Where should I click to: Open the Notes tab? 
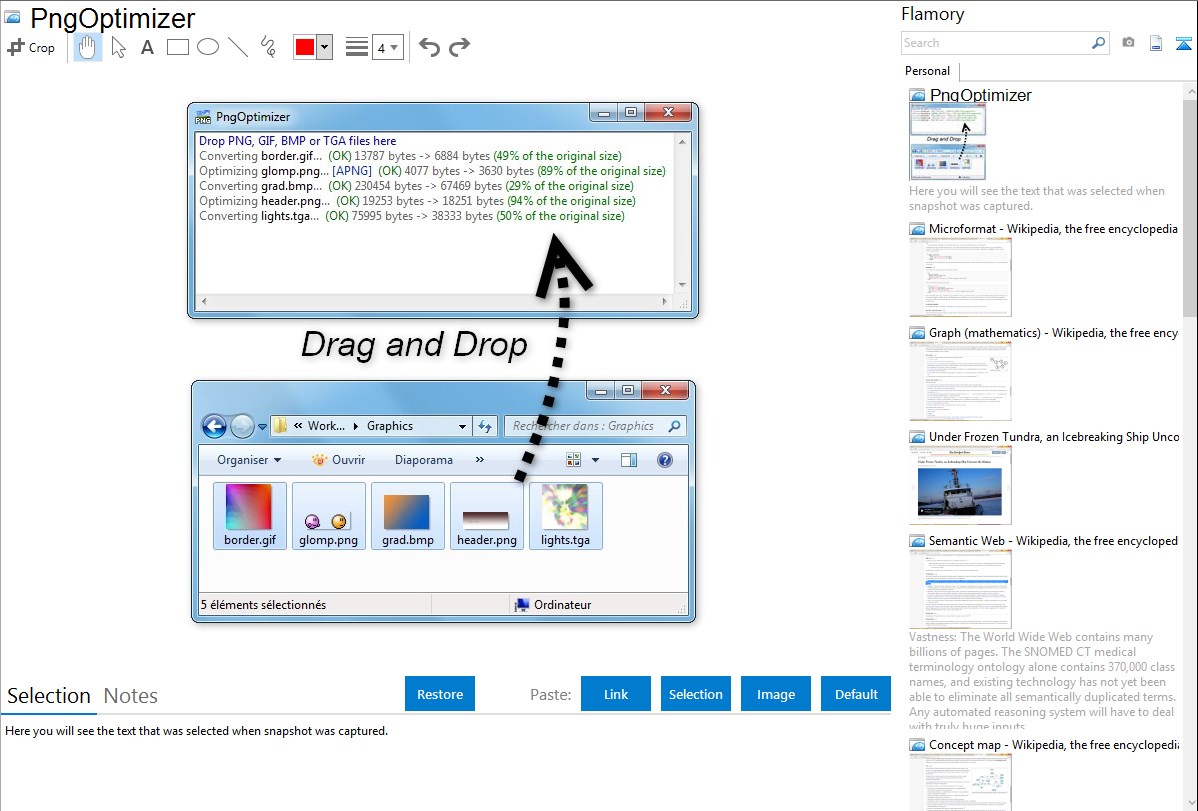click(x=131, y=696)
